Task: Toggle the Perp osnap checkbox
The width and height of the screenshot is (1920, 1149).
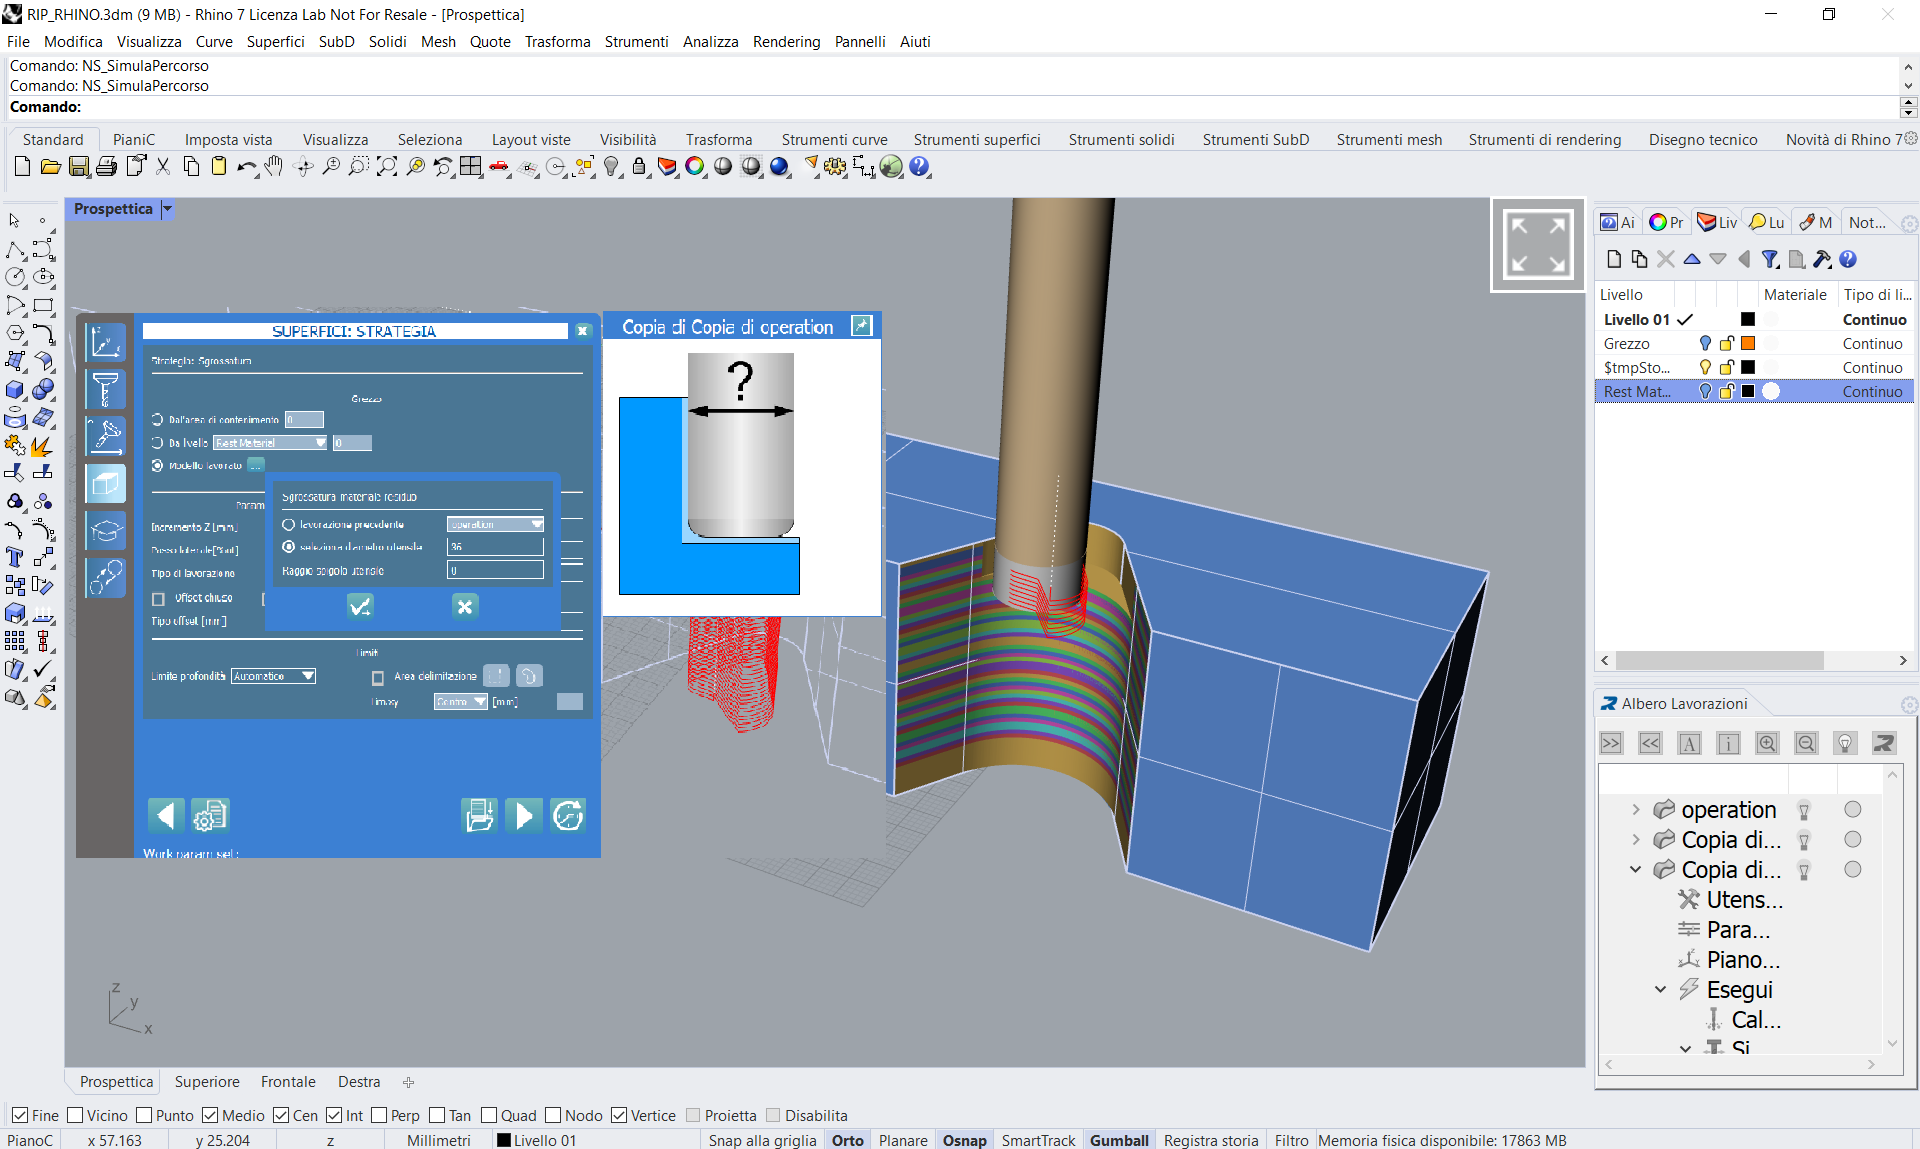Action: [379, 1115]
